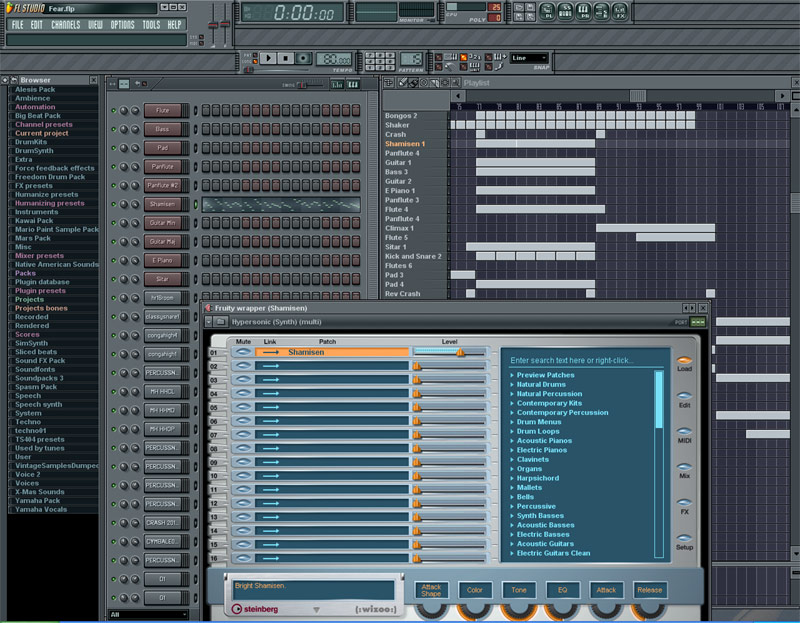Screen dimensions: 800x623
Task: Toggle the Shamisen channel select LED
Action: [195, 204]
